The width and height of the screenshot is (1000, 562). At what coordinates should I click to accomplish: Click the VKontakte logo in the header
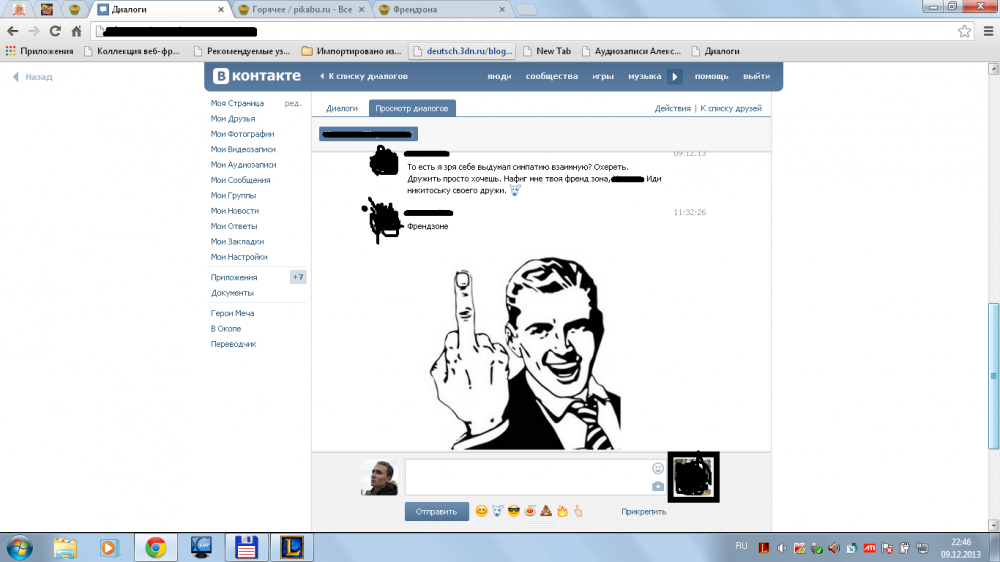[254, 77]
